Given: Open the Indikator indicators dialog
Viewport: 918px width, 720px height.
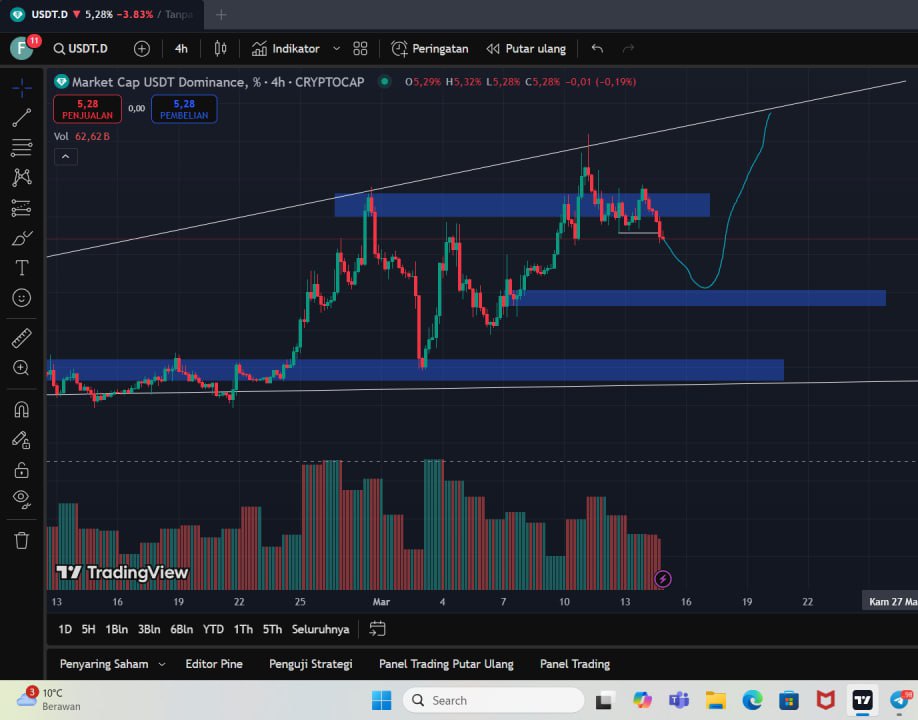Looking at the screenshot, I should (x=286, y=49).
